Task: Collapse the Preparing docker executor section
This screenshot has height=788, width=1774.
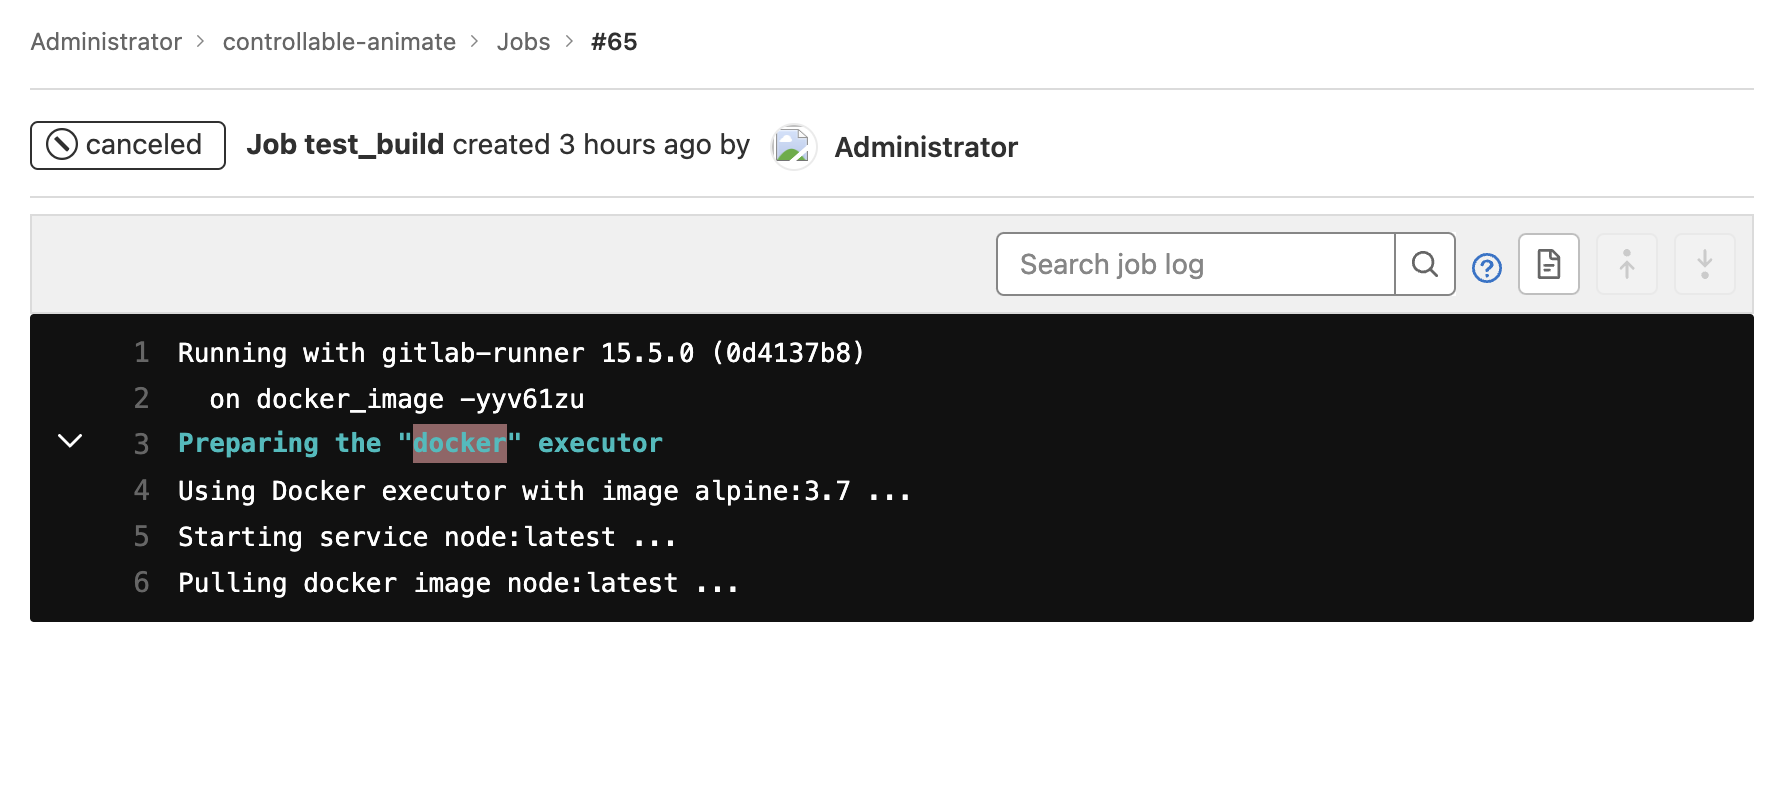Action: 70,441
